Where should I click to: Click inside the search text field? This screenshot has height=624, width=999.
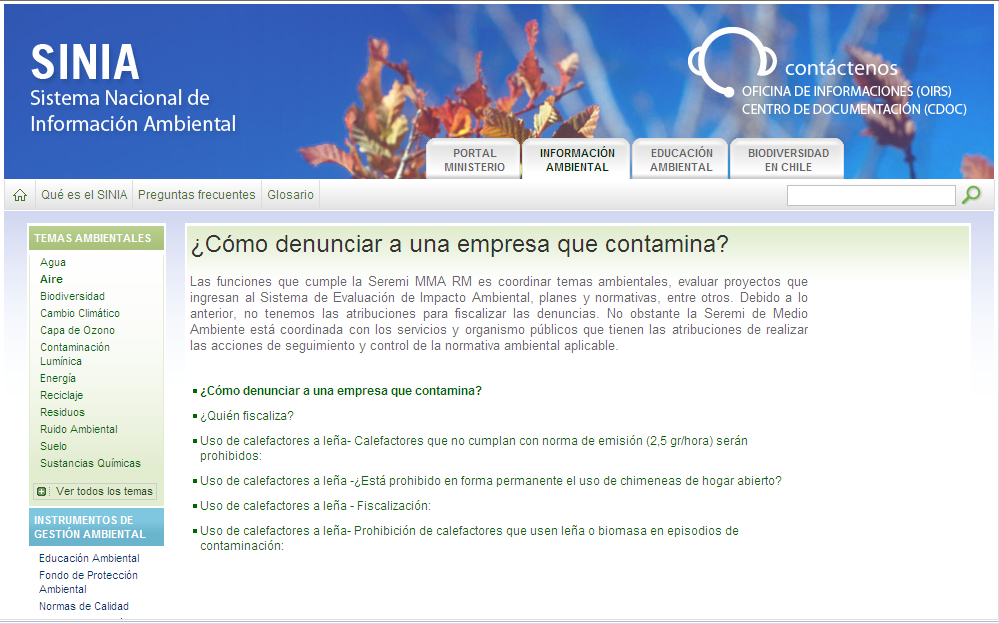coord(870,195)
